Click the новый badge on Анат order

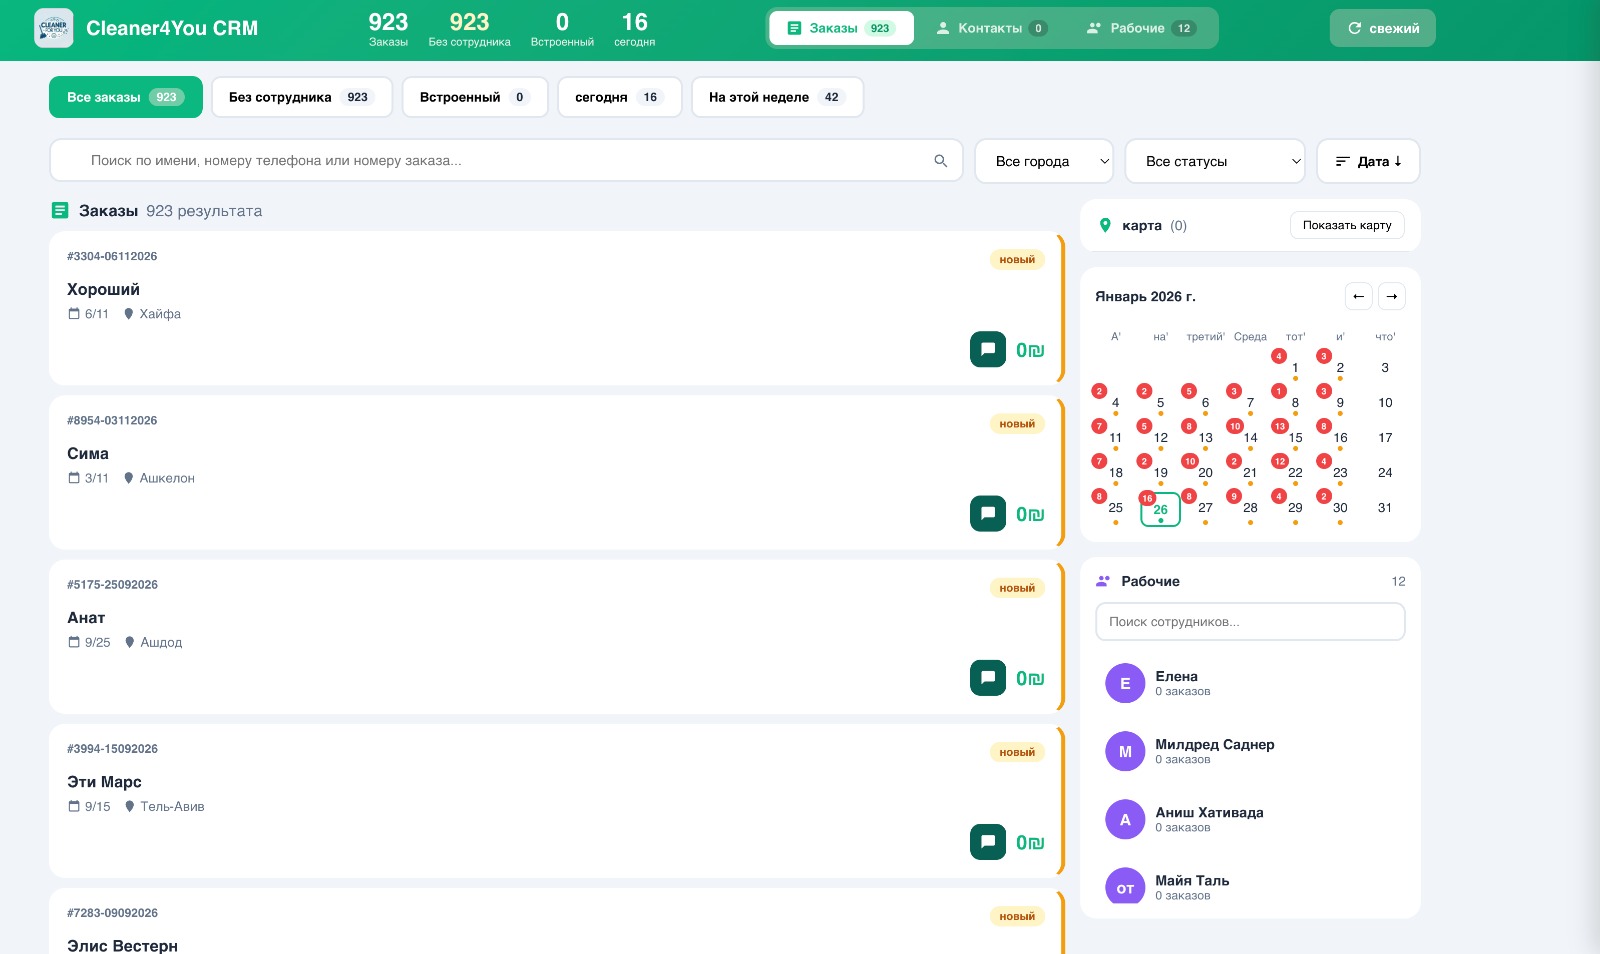(x=1017, y=588)
